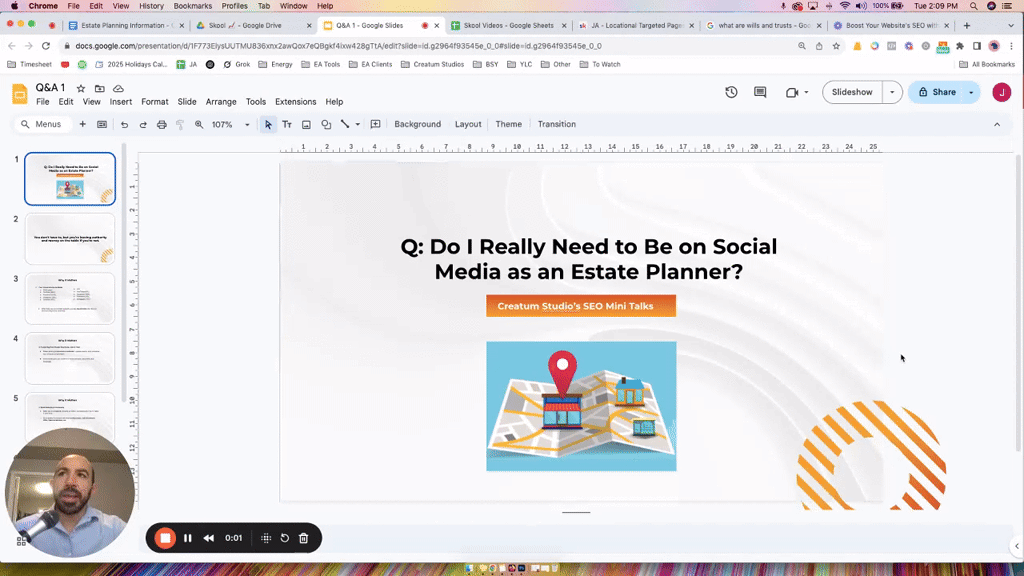The image size is (1024, 576).
Task: Star the Q&A 1 presentation
Action: [81, 88]
